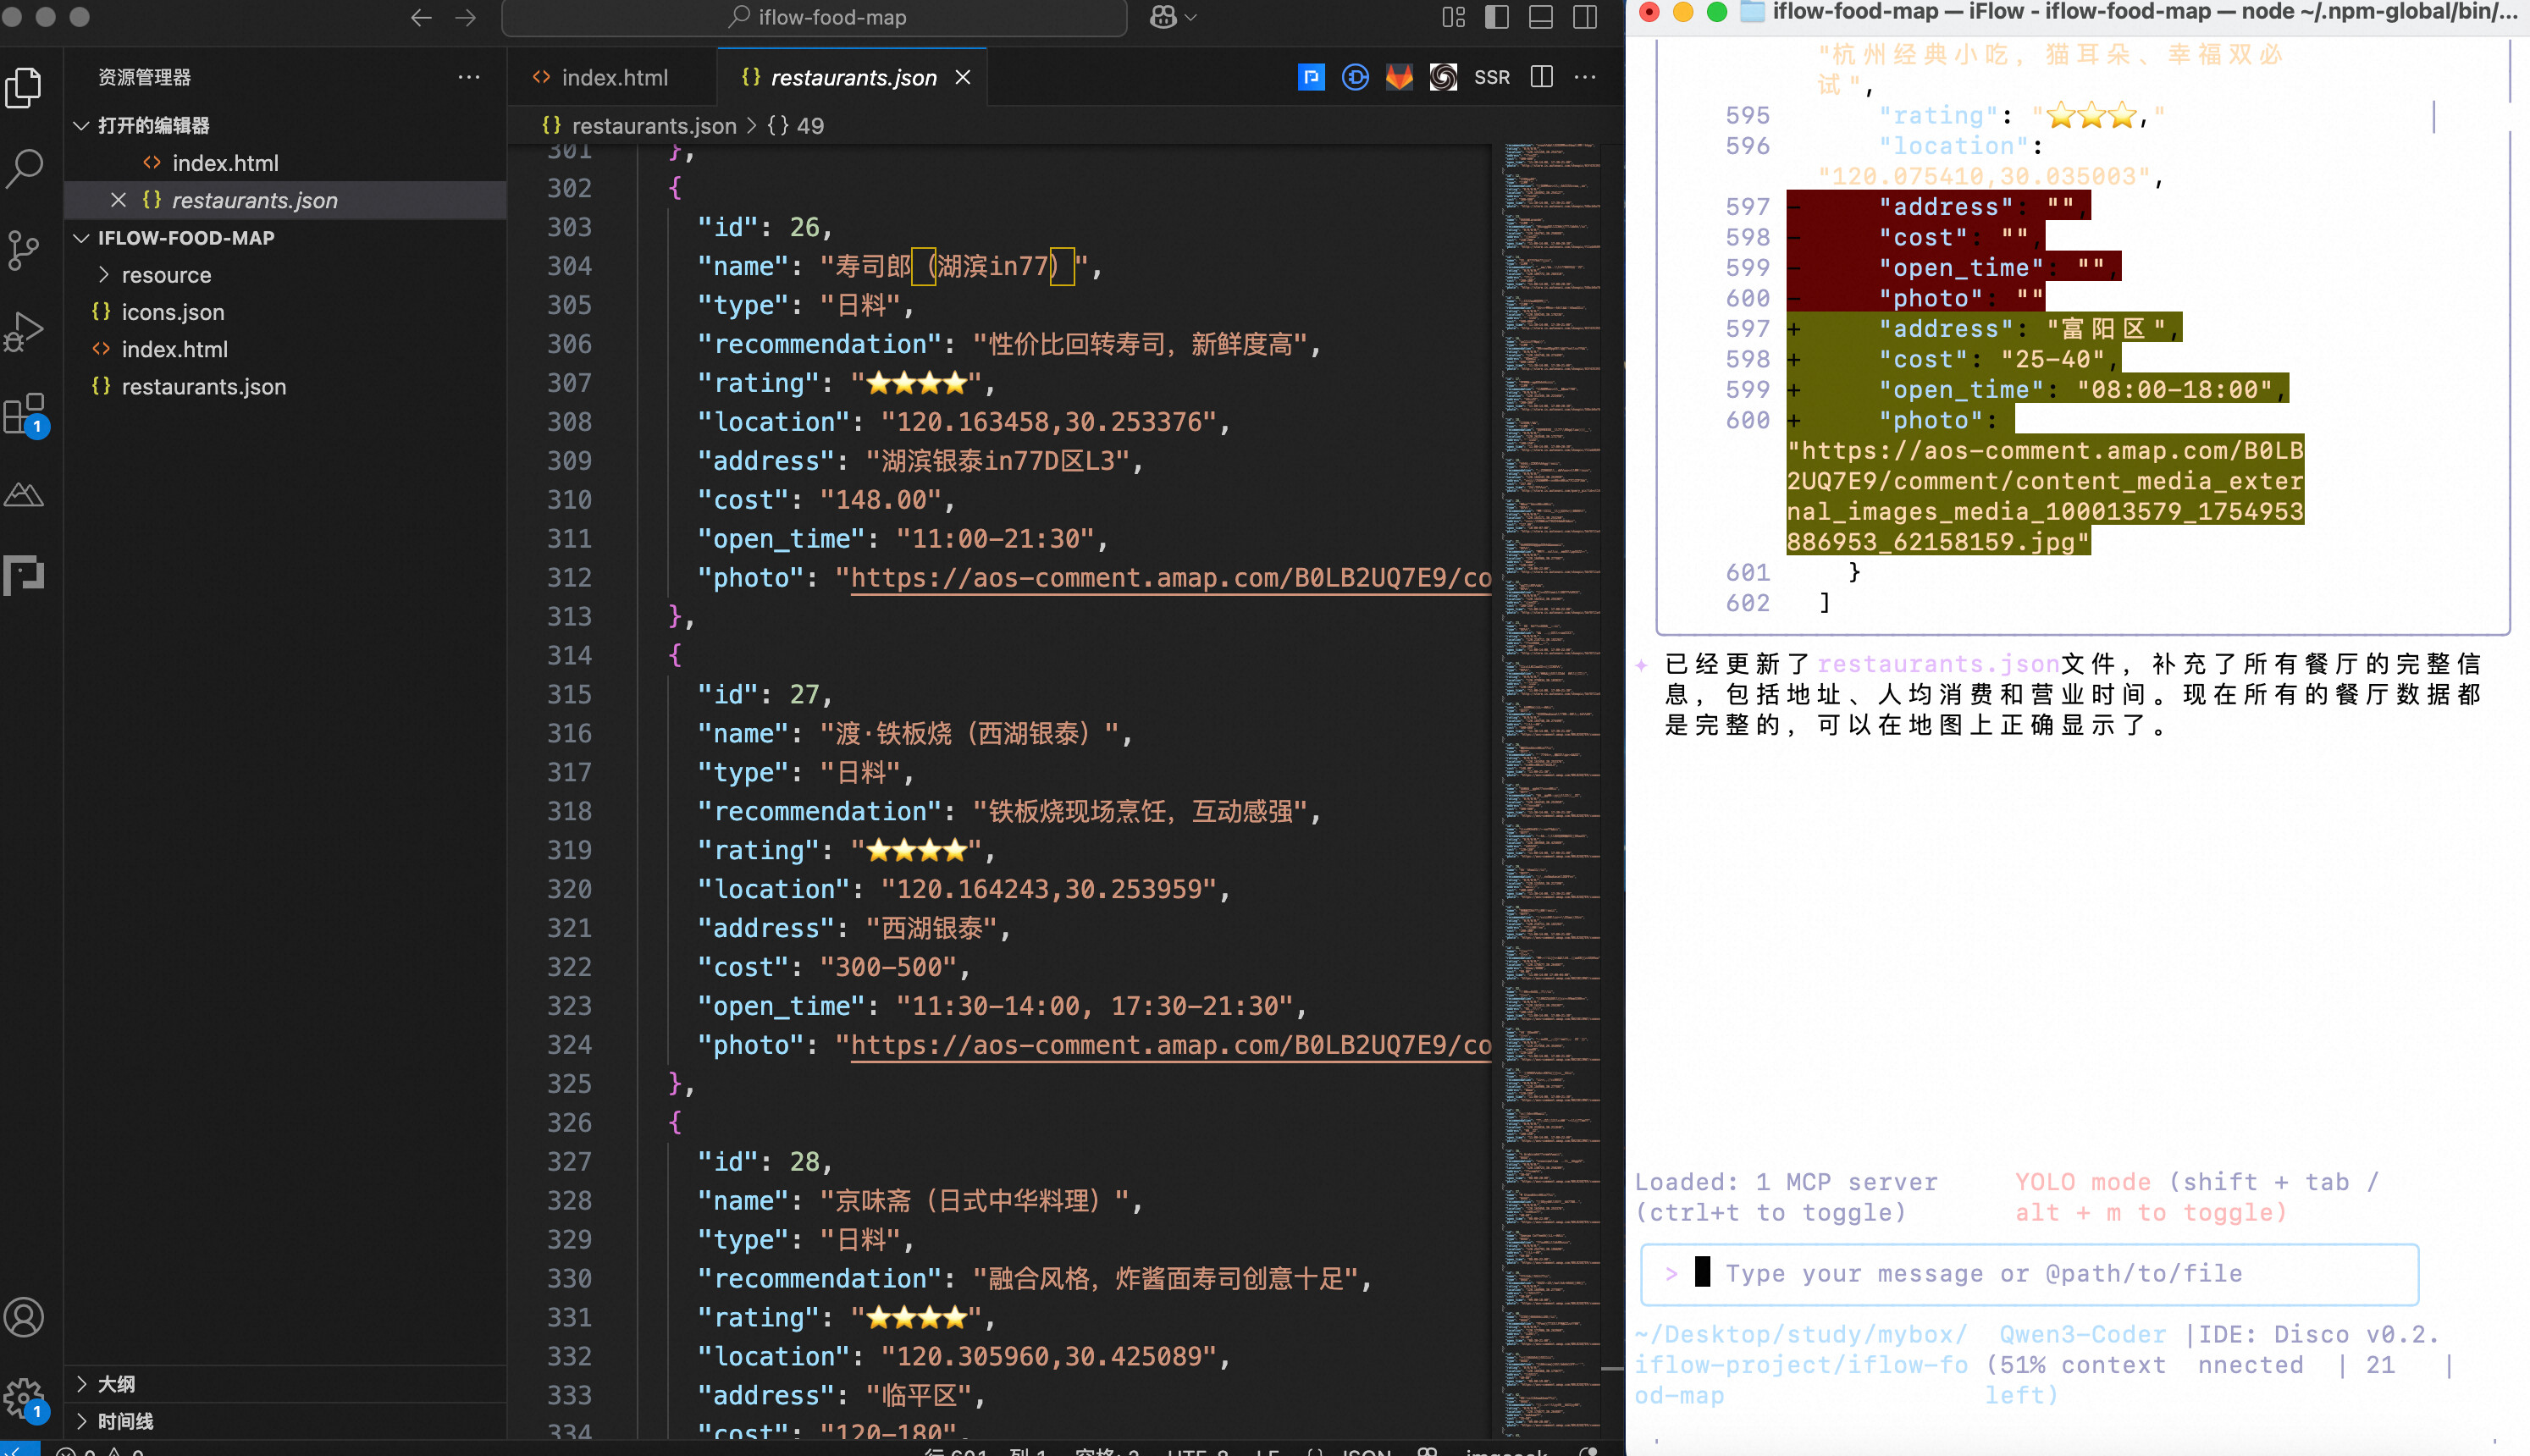The image size is (2530, 1456).
Task: Open the Accounts icon in activity bar
Action: point(24,1317)
